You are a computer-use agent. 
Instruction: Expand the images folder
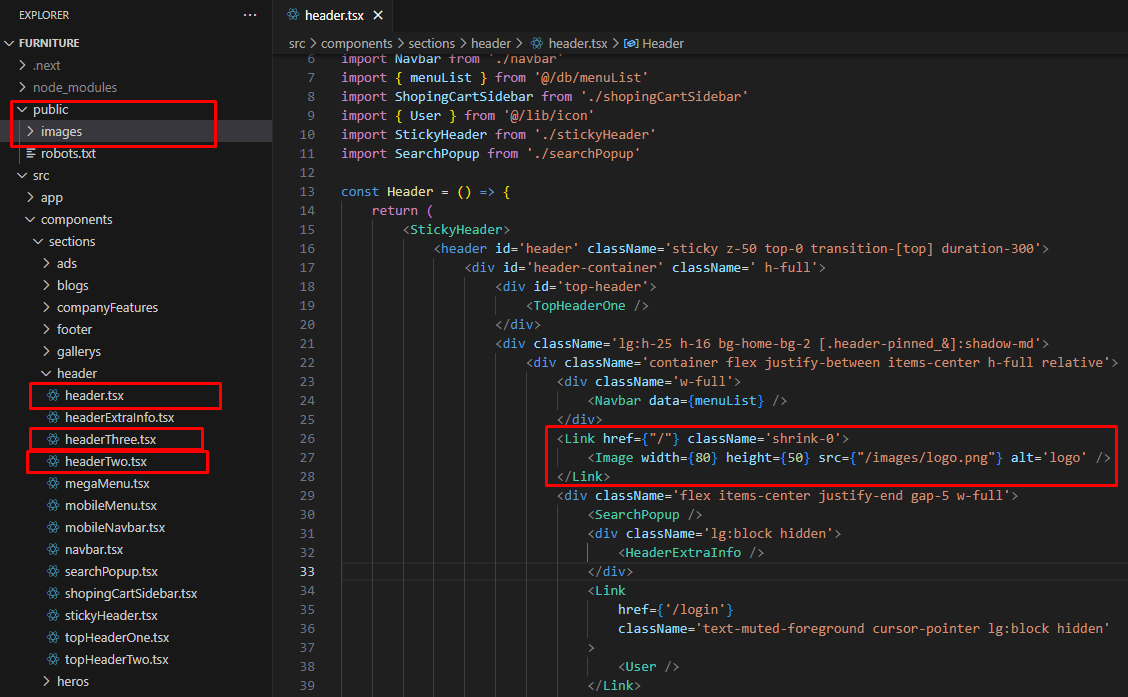click(x=30, y=132)
